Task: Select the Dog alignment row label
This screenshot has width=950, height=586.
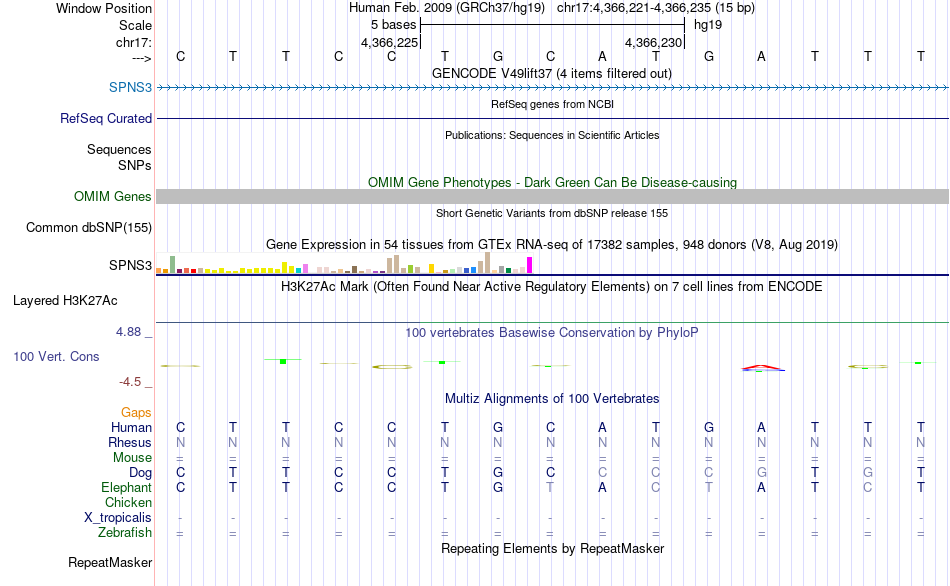Action: coord(140,473)
